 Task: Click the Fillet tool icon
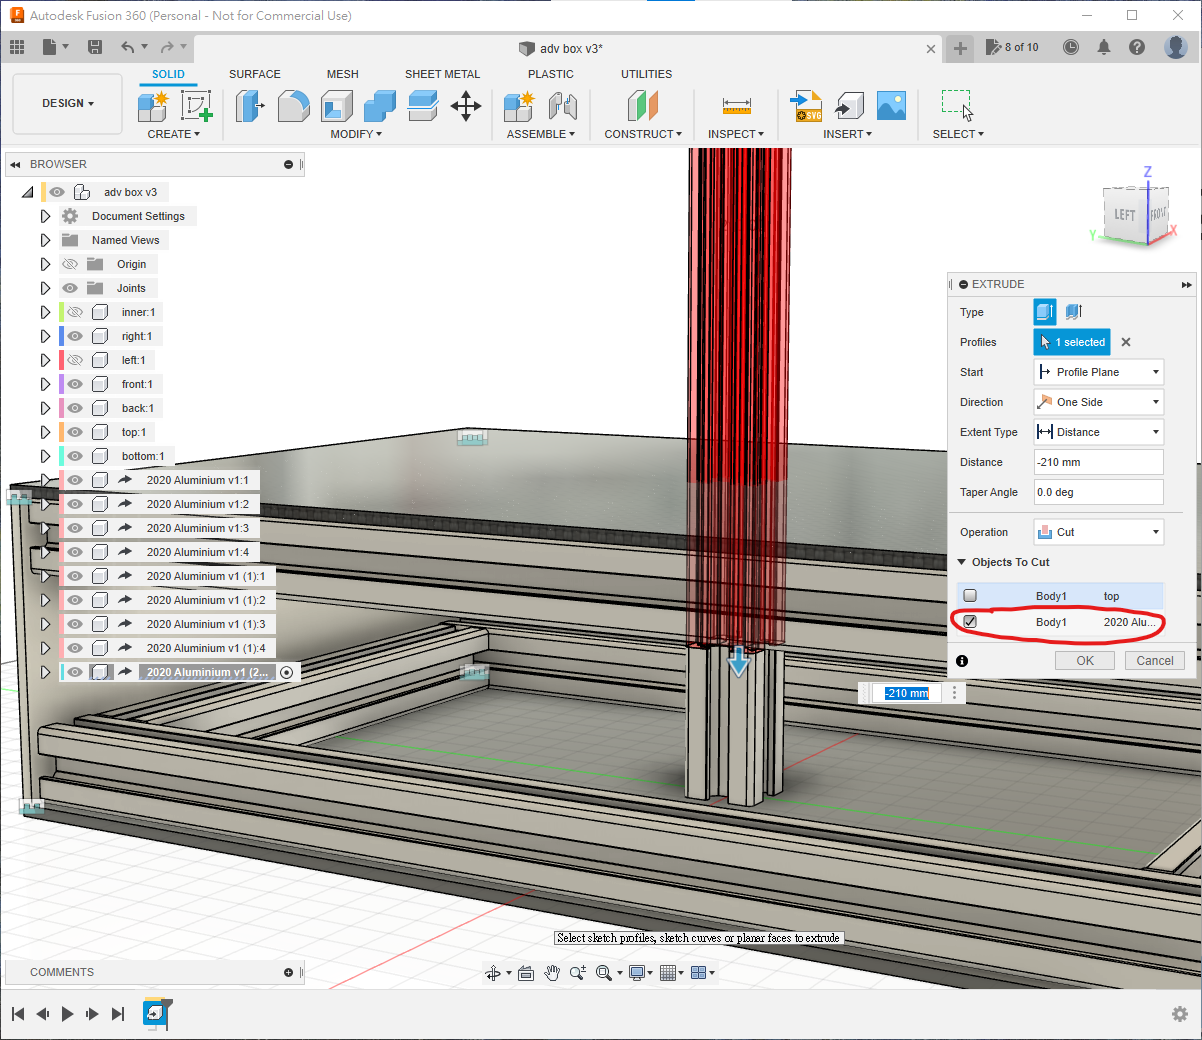coord(293,106)
